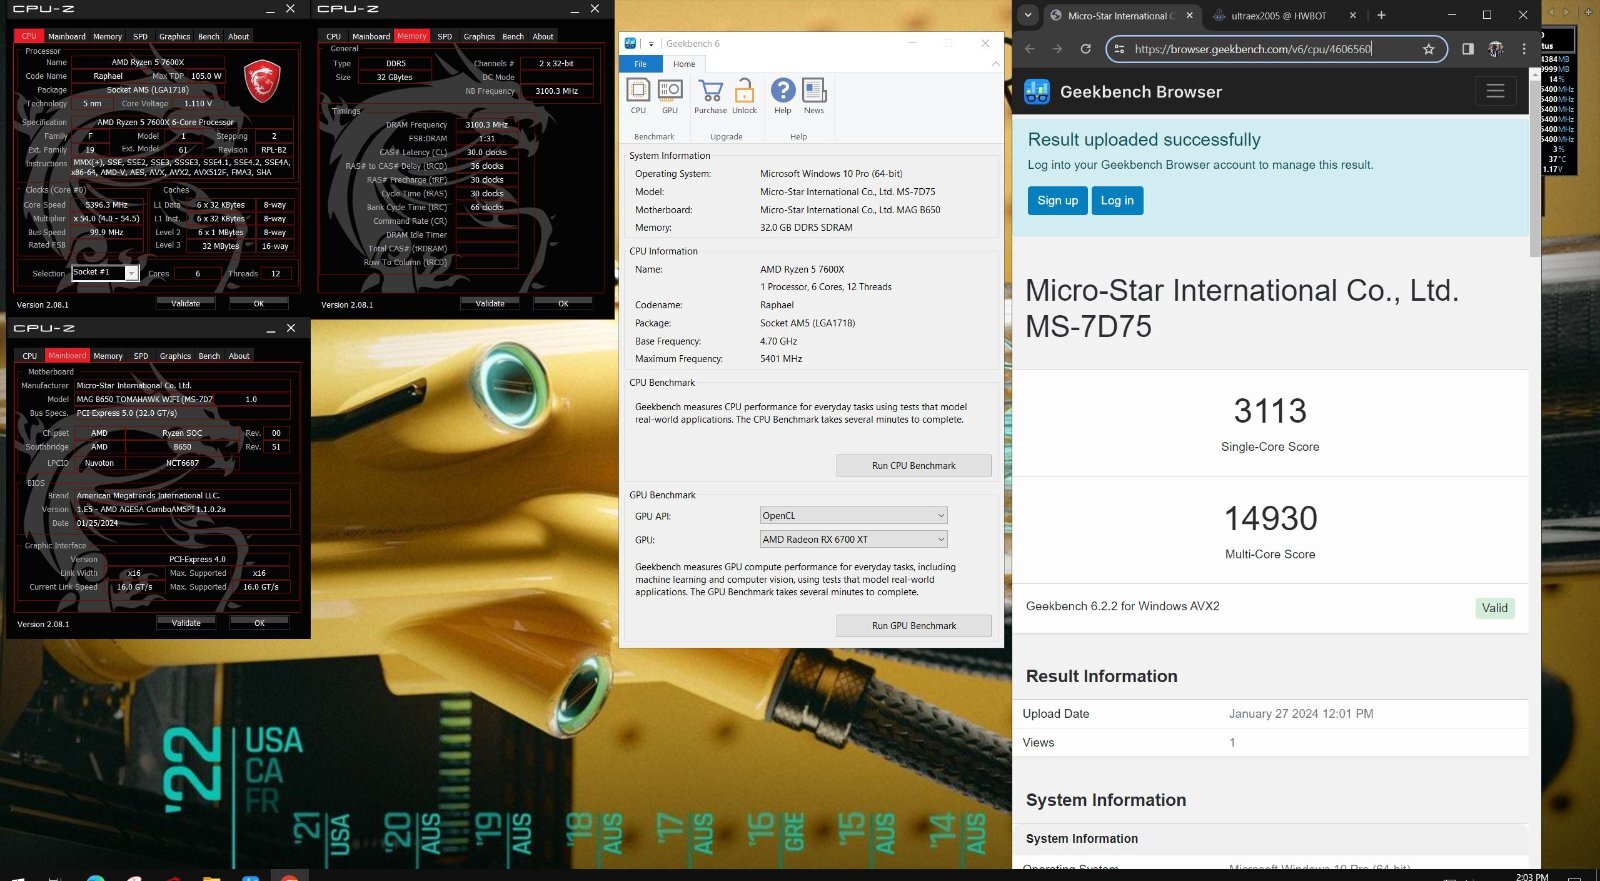
Task: Expand the Socket #1 selection dropdown in CPU-Z
Action: 131,272
